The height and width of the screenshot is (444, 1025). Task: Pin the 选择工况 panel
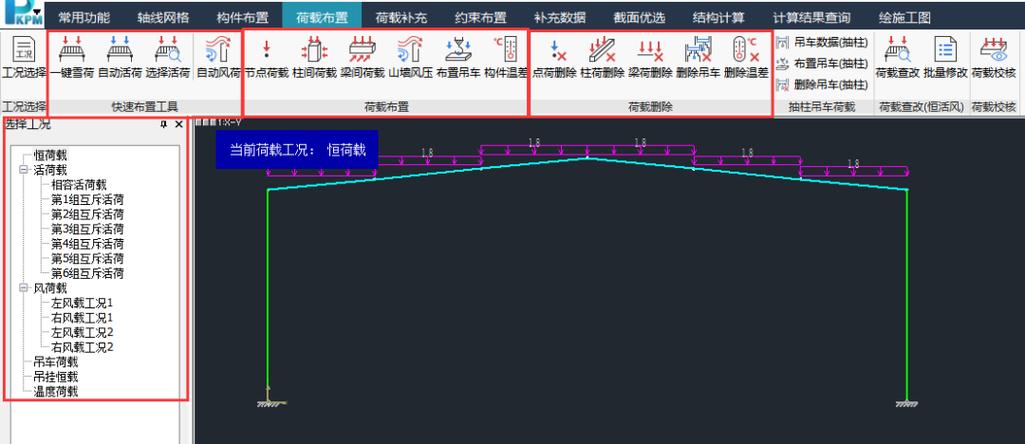point(163,124)
